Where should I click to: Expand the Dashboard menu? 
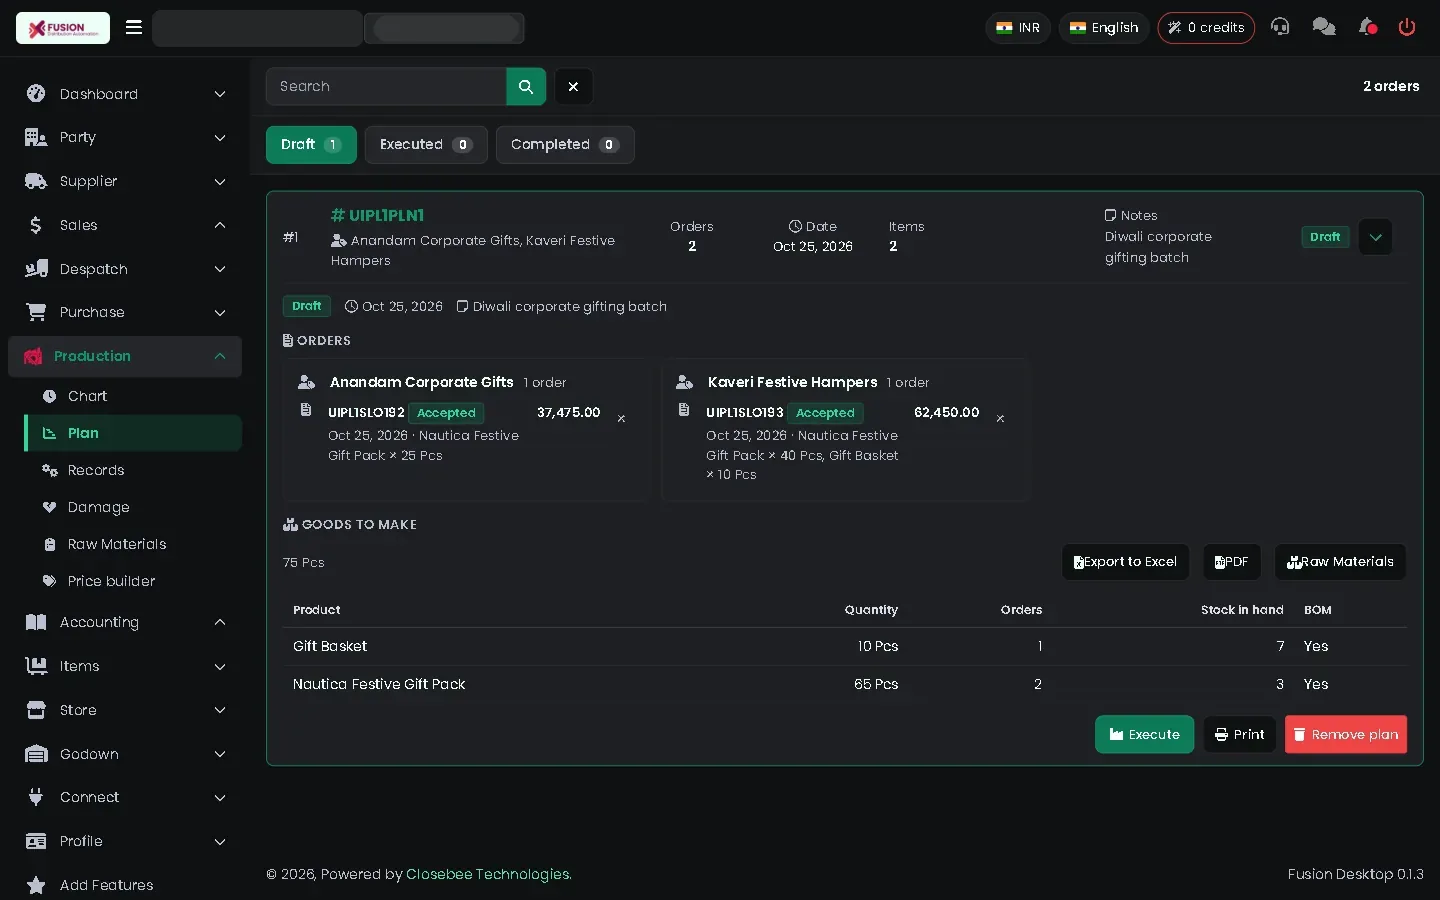(x=125, y=94)
